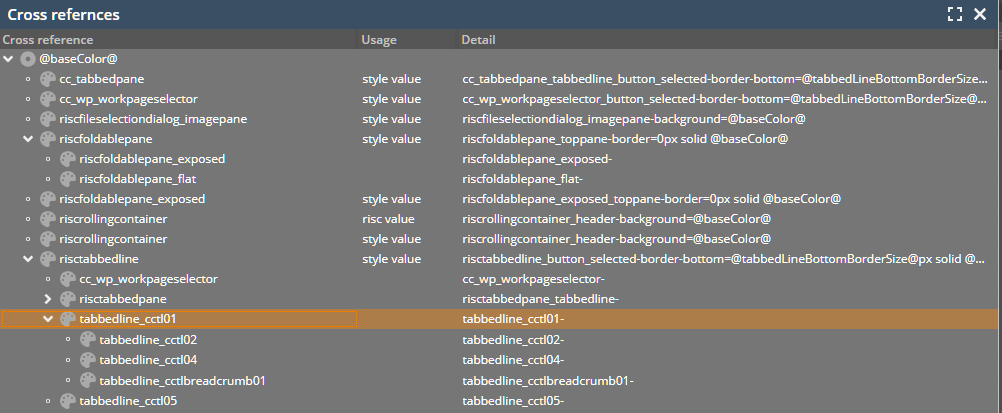Image resolution: width=1002 pixels, height=413 pixels.
Task: Click the palette icon for tabbedline_cctl02
Action: tap(88, 340)
